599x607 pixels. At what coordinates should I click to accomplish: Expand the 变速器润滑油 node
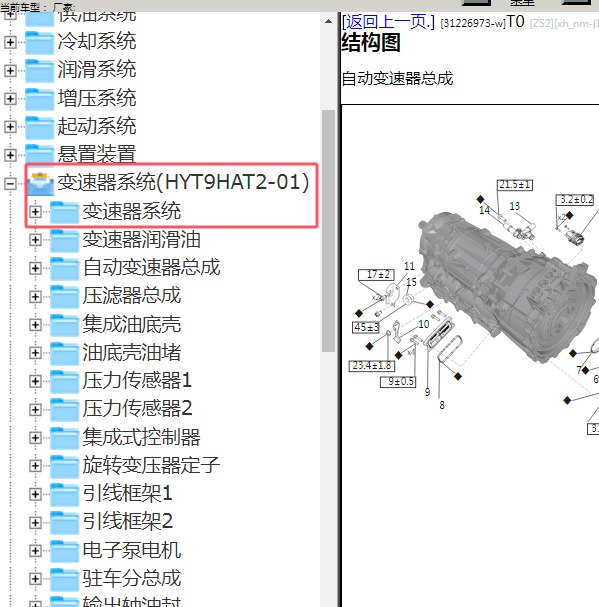click(35, 240)
